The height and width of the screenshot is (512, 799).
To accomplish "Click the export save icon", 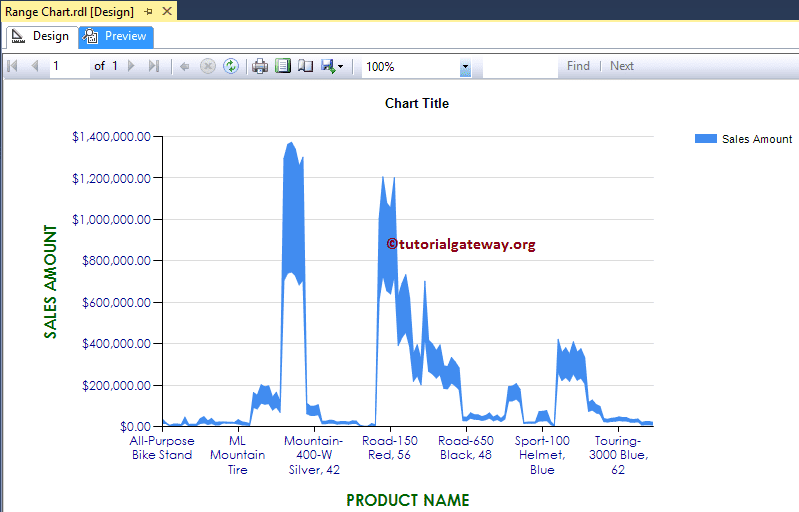I will [x=328, y=66].
